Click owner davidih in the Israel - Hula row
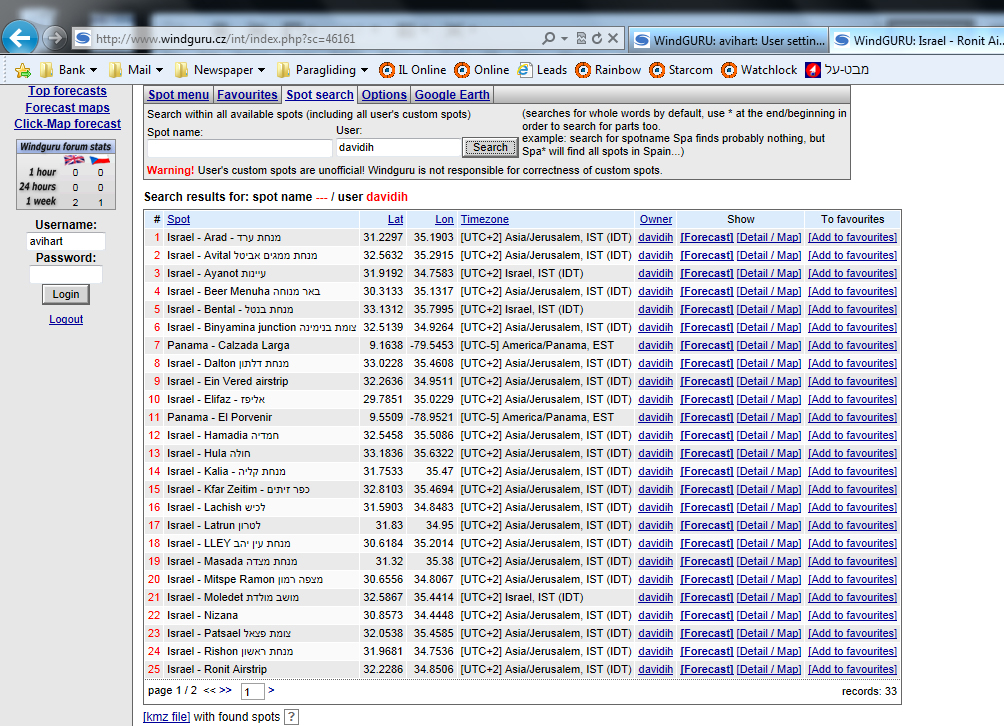The width and height of the screenshot is (1004, 726). pyautogui.click(x=656, y=453)
